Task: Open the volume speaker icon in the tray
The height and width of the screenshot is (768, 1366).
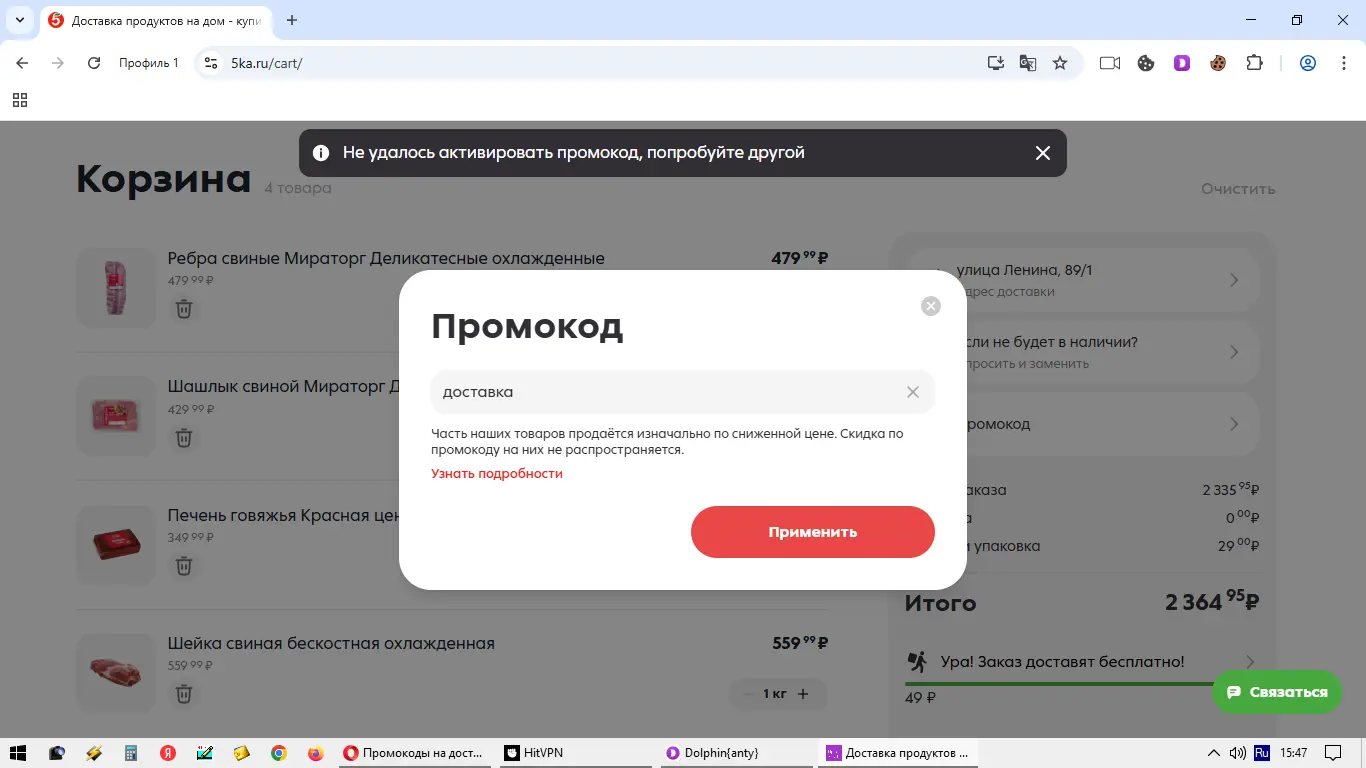Action: [x=1238, y=753]
